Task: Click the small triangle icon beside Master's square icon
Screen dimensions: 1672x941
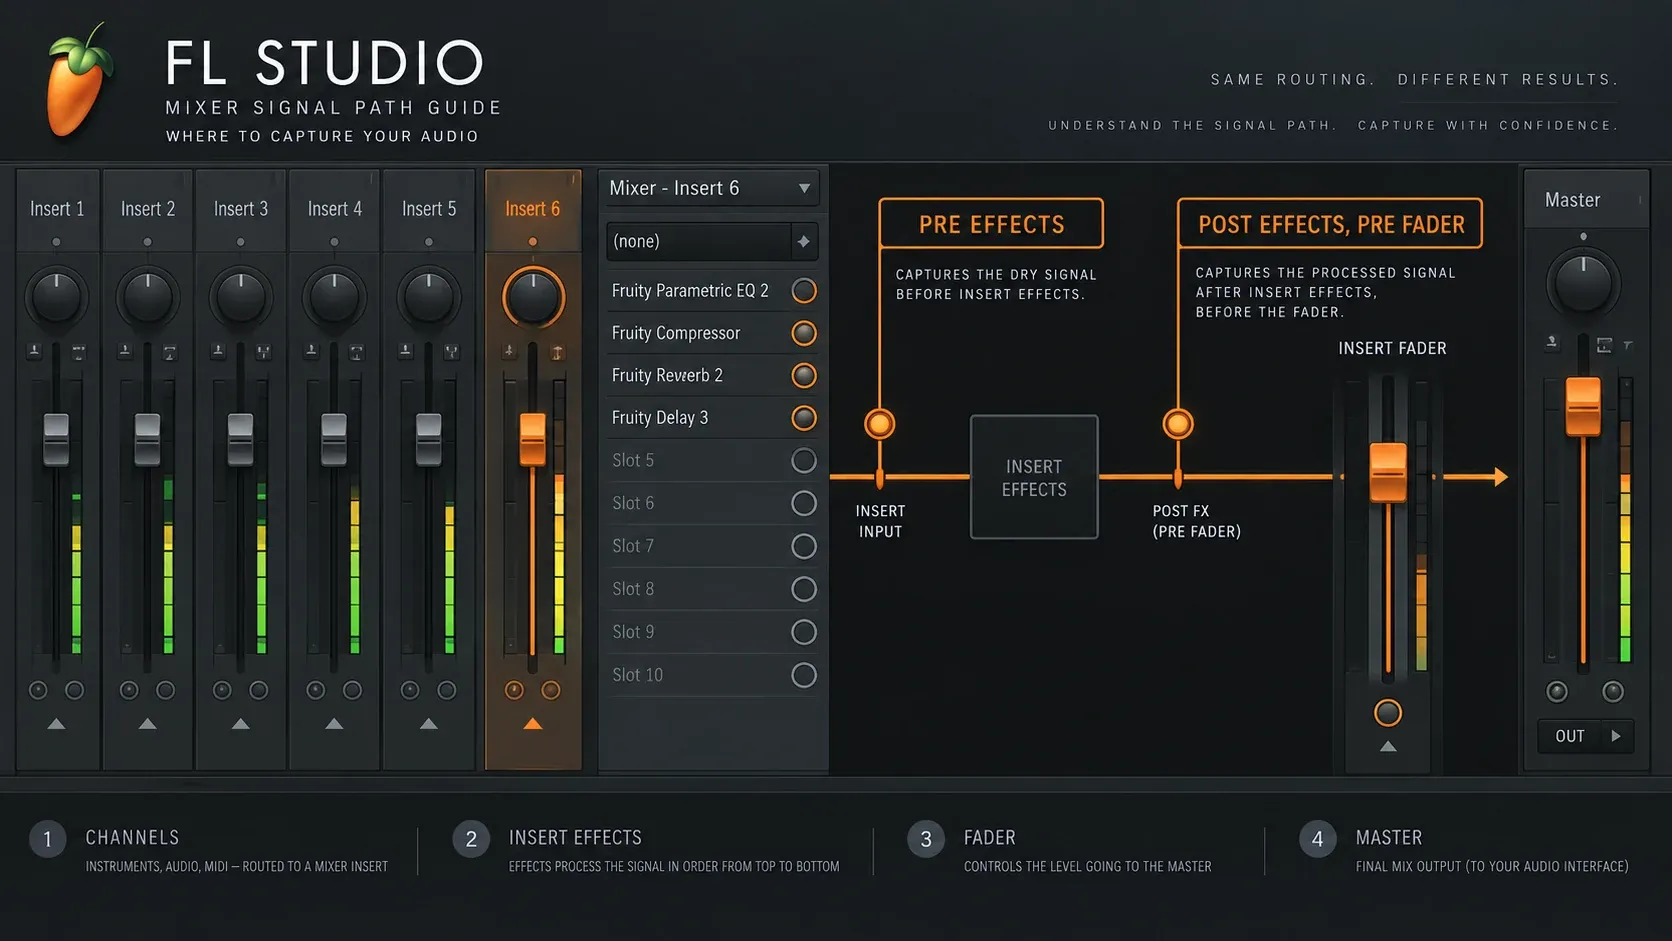Action: pos(1628,345)
